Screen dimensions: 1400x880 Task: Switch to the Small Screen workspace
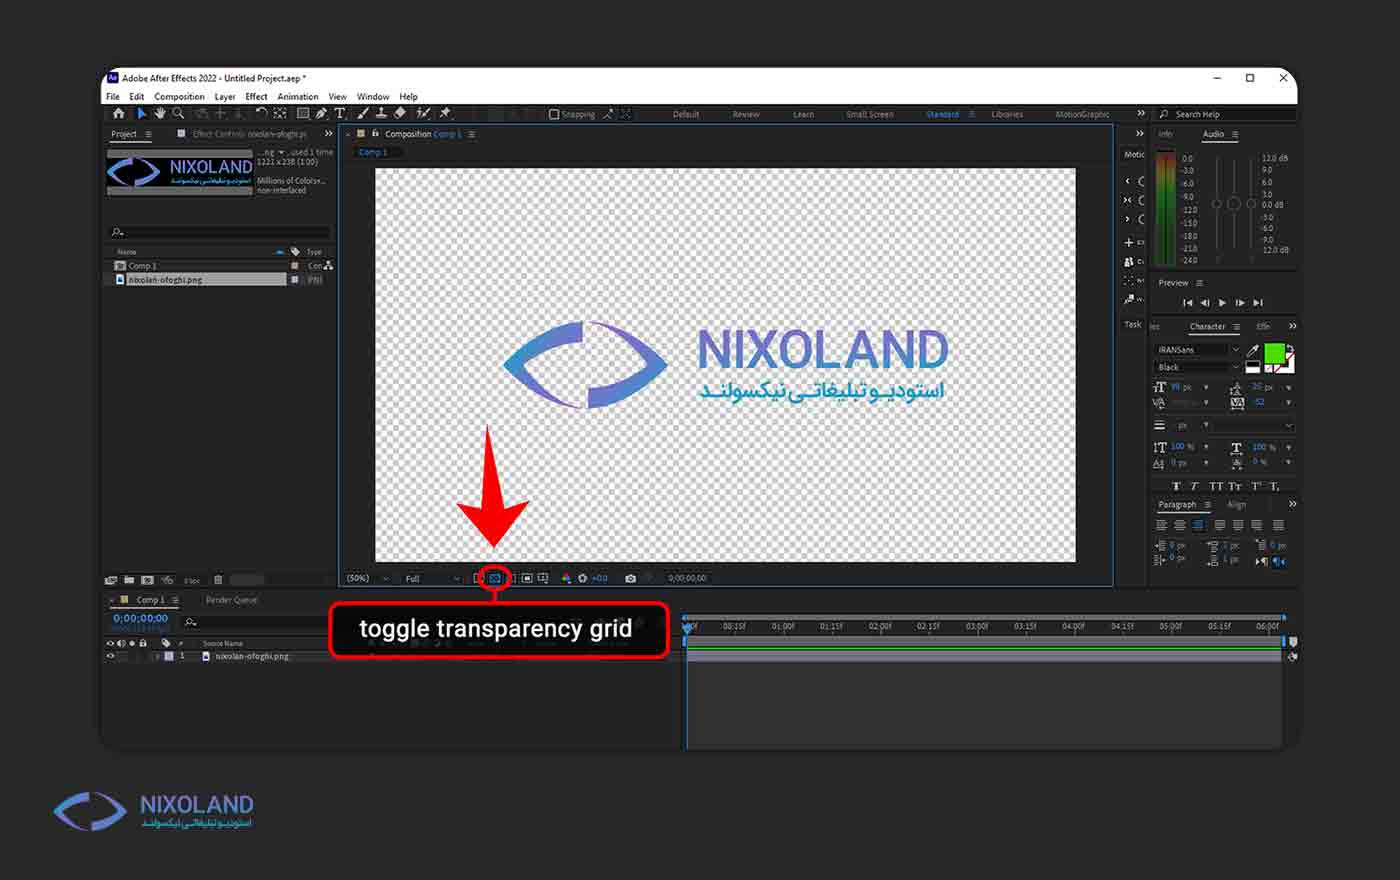(x=870, y=114)
